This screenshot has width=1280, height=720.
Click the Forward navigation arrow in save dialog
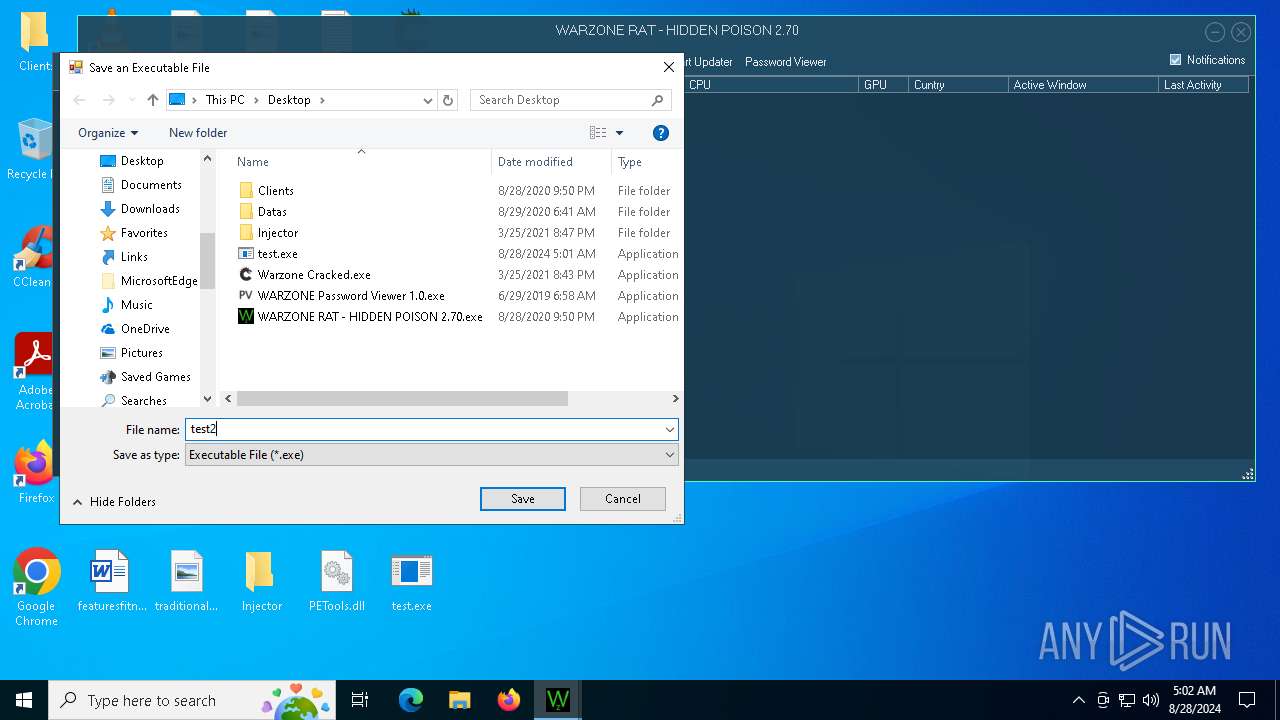point(109,100)
